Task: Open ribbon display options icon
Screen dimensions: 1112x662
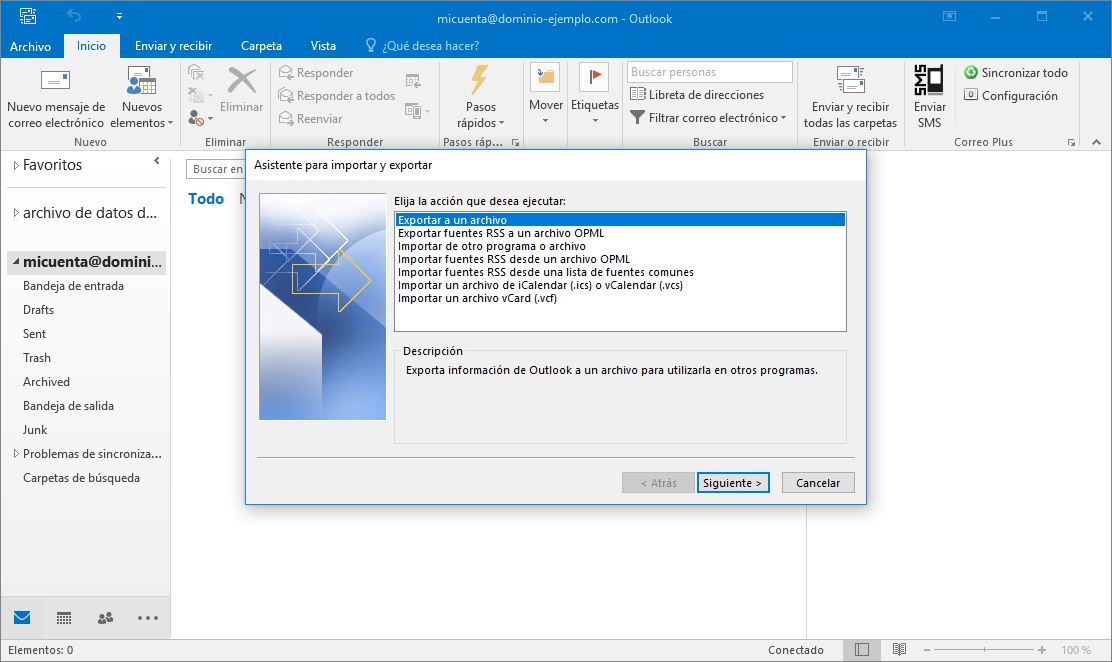Action: point(950,16)
